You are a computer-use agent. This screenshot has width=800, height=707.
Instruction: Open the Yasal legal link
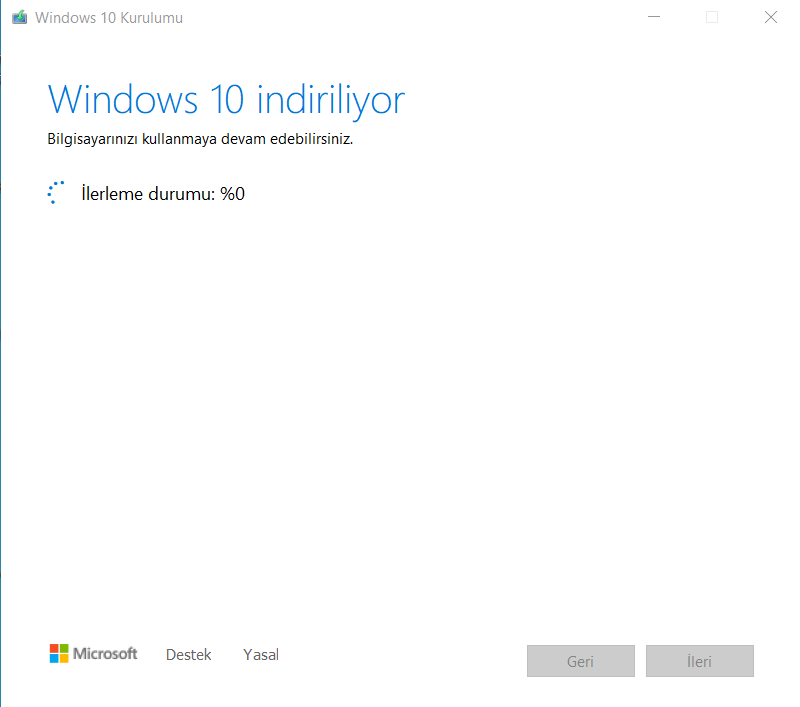click(x=261, y=655)
